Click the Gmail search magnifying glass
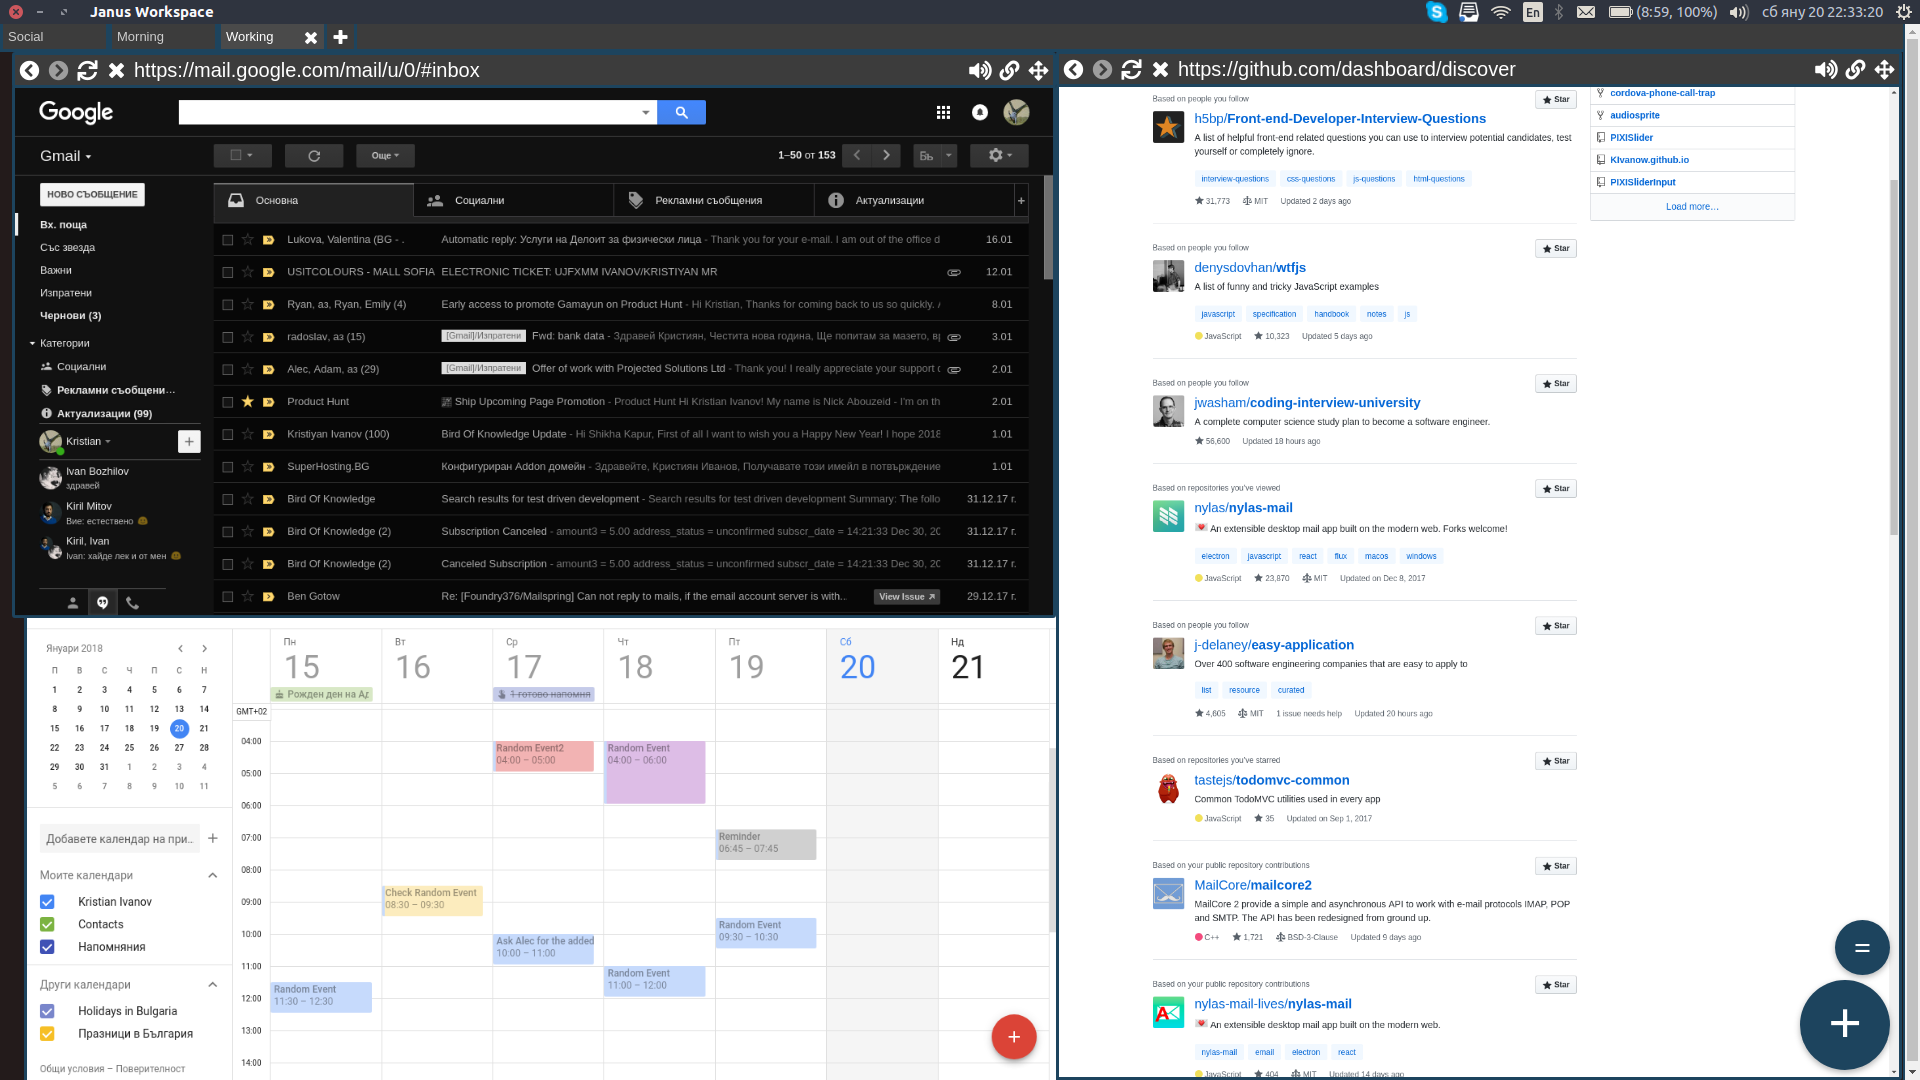 coord(681,112)
